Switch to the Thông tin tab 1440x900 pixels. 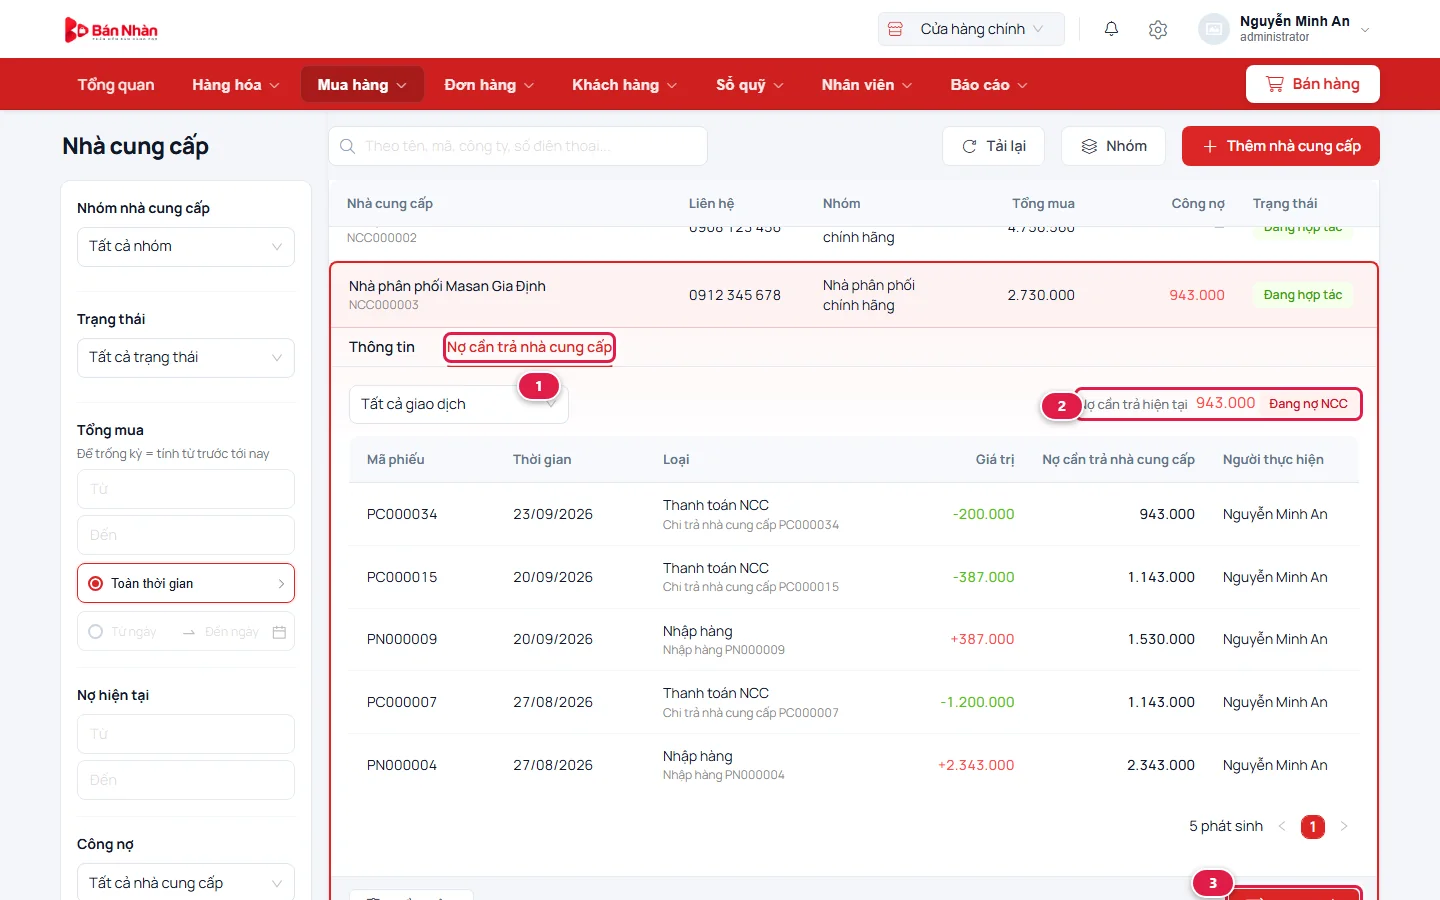[x=382, y=347]
